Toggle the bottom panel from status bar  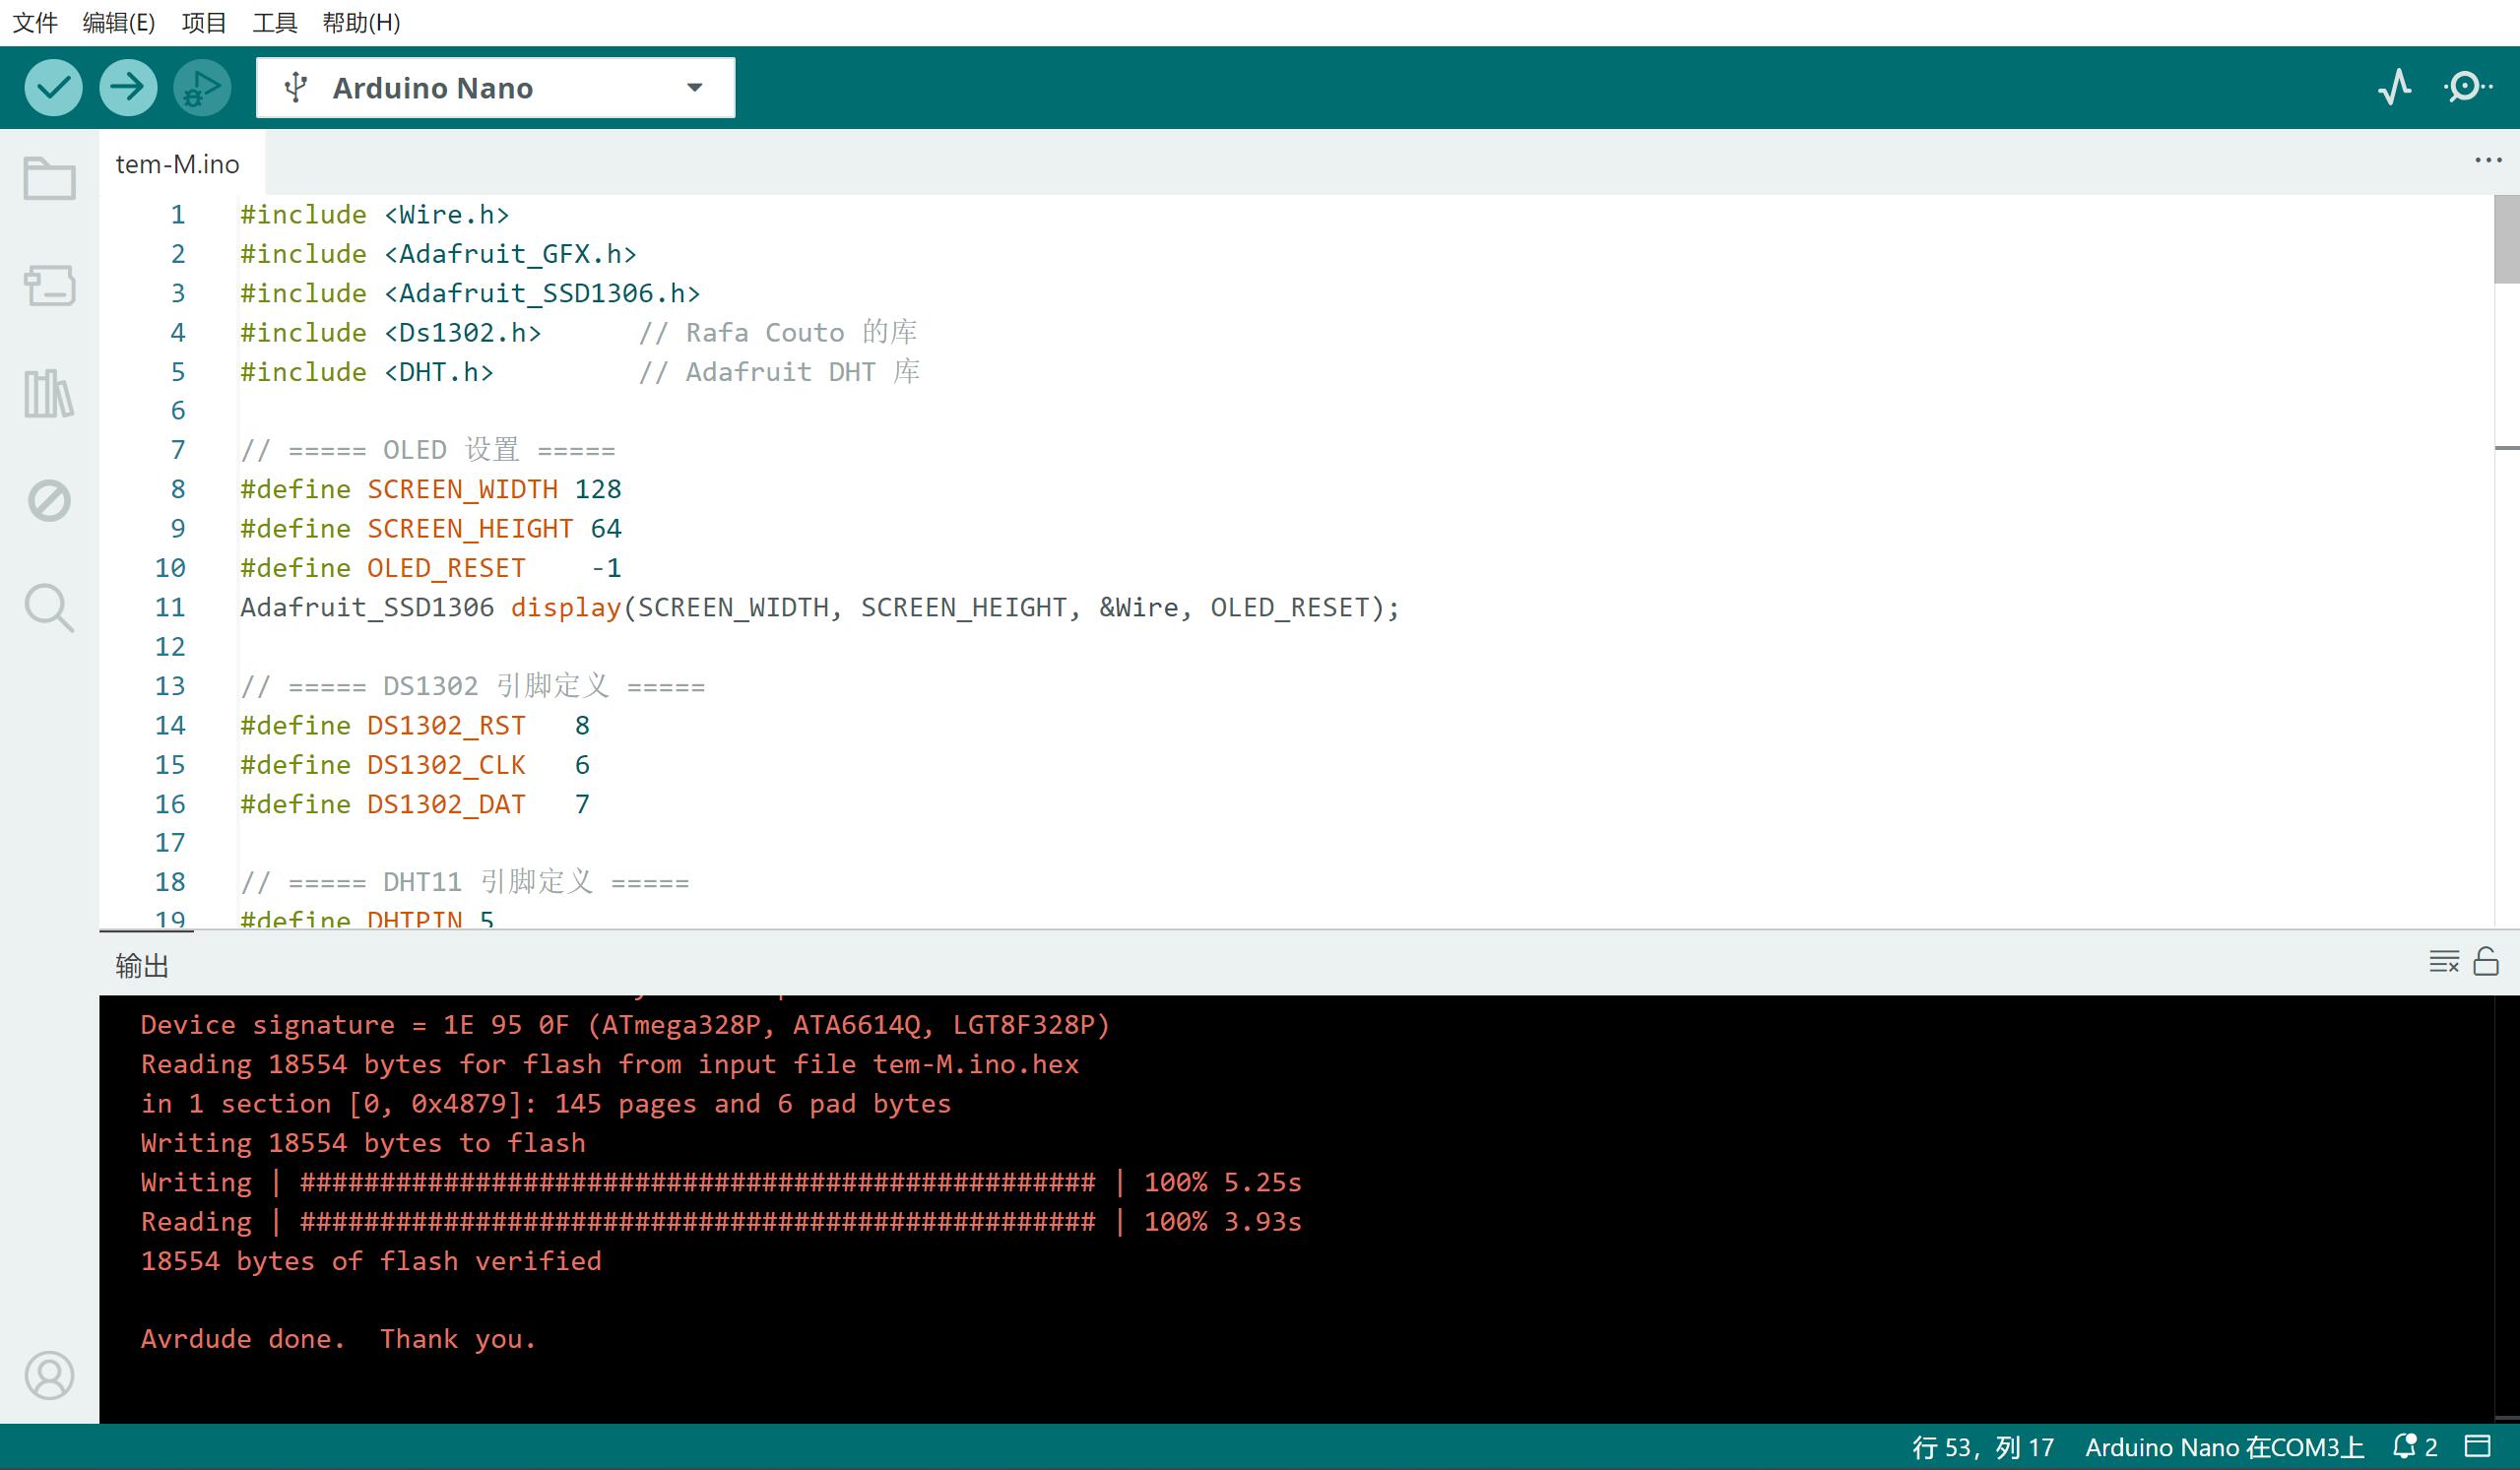click(x=2477, y=1447)
